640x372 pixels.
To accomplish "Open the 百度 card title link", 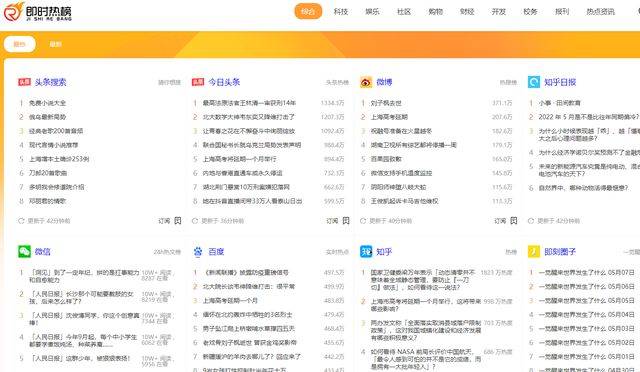I will click(x=216, y=252).
